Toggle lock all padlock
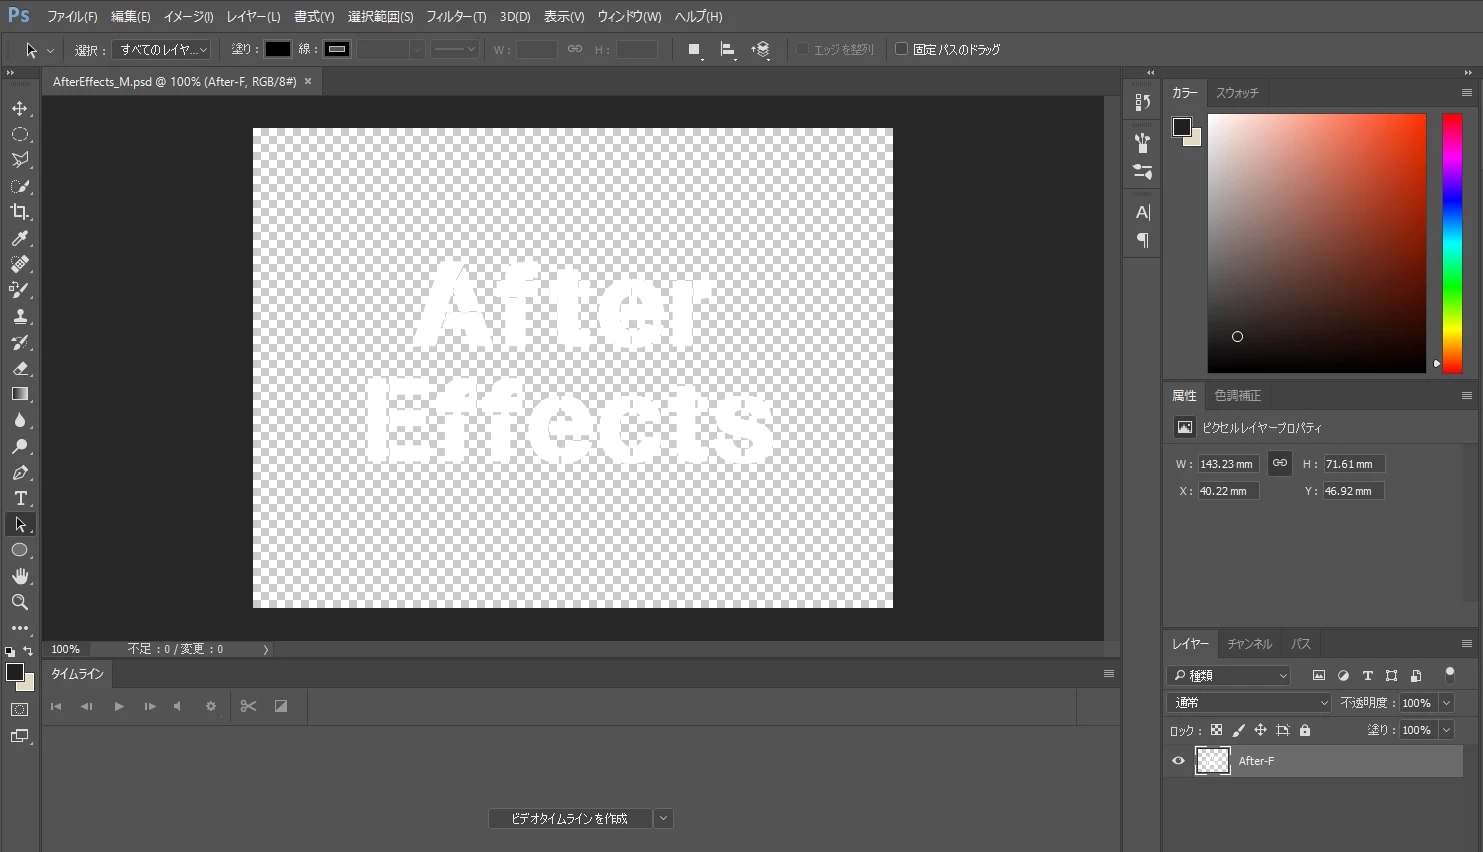 pyautogui.click(x=1305, y=730)
